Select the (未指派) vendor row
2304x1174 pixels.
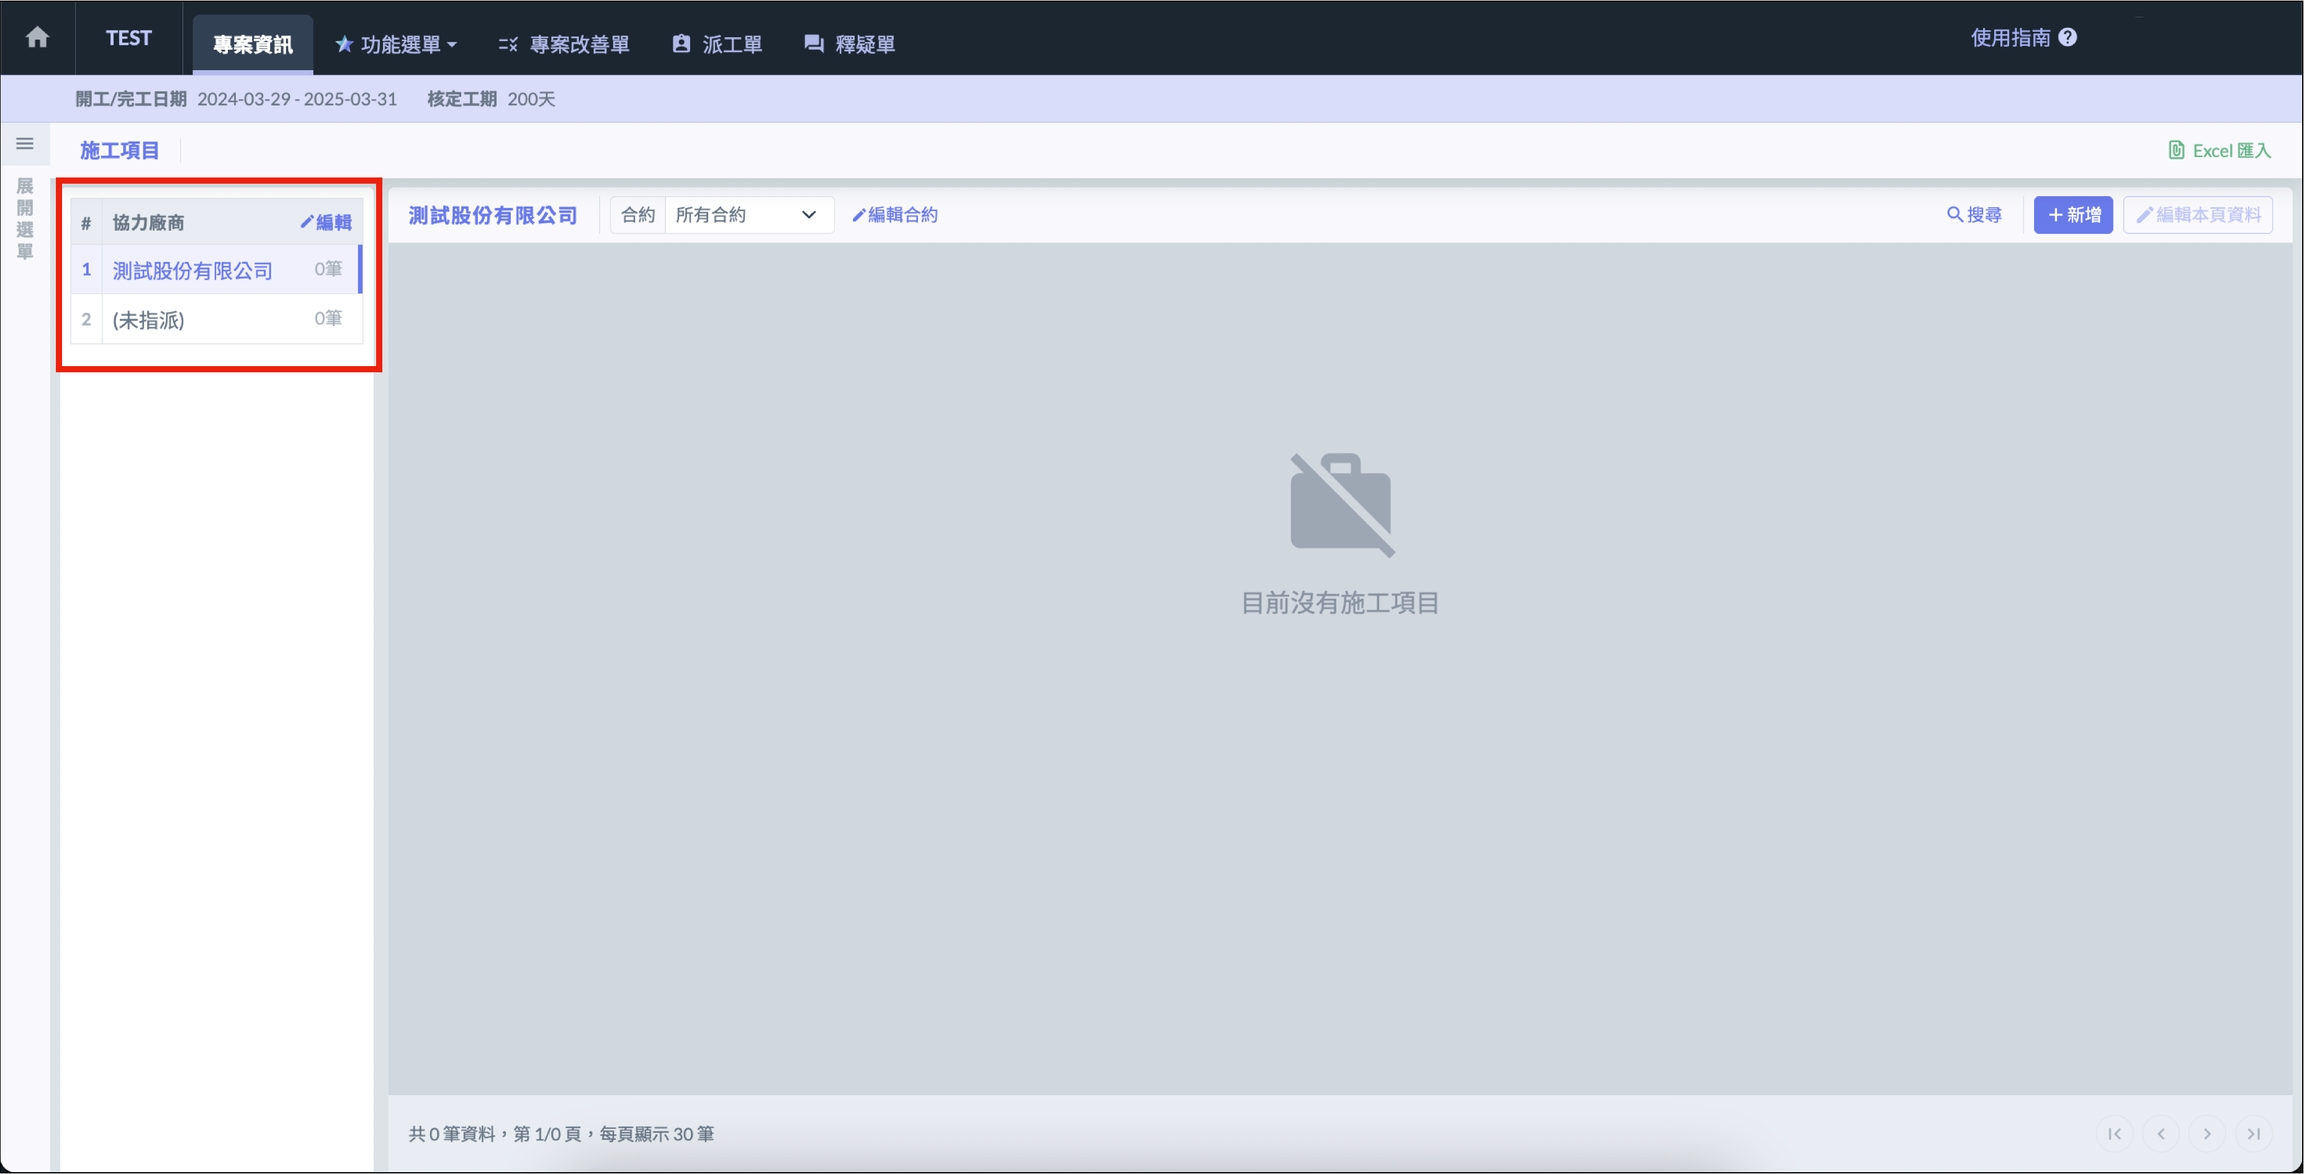(149, 320)
